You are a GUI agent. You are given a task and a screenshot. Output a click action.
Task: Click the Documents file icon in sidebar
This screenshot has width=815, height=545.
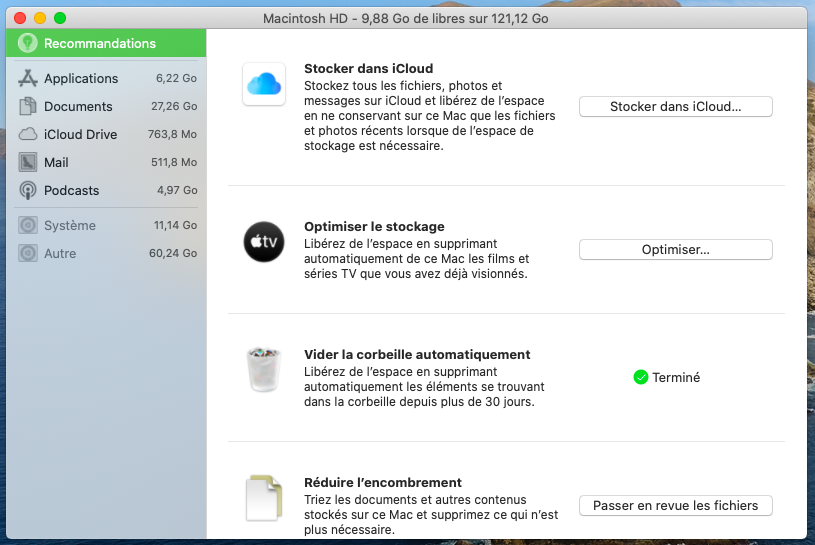click(x=28, y=107)
